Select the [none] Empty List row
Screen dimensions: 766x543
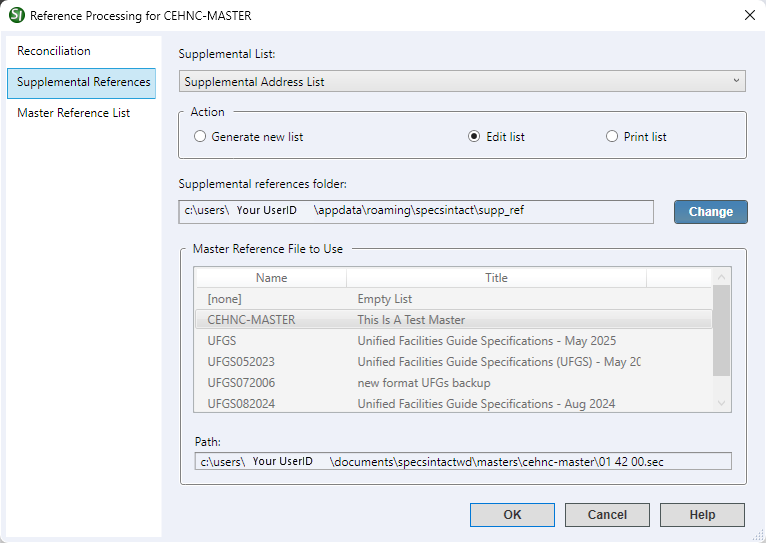(453, 299)
